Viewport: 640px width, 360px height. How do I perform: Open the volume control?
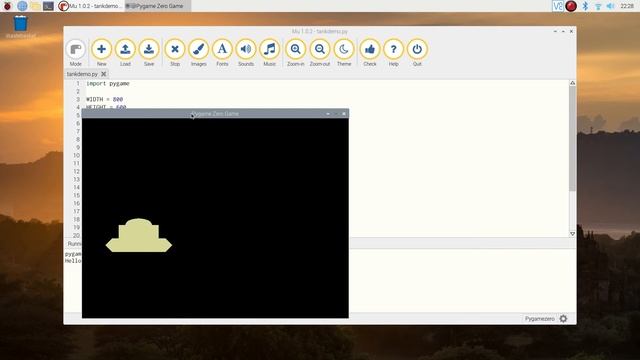click(611, 6)
